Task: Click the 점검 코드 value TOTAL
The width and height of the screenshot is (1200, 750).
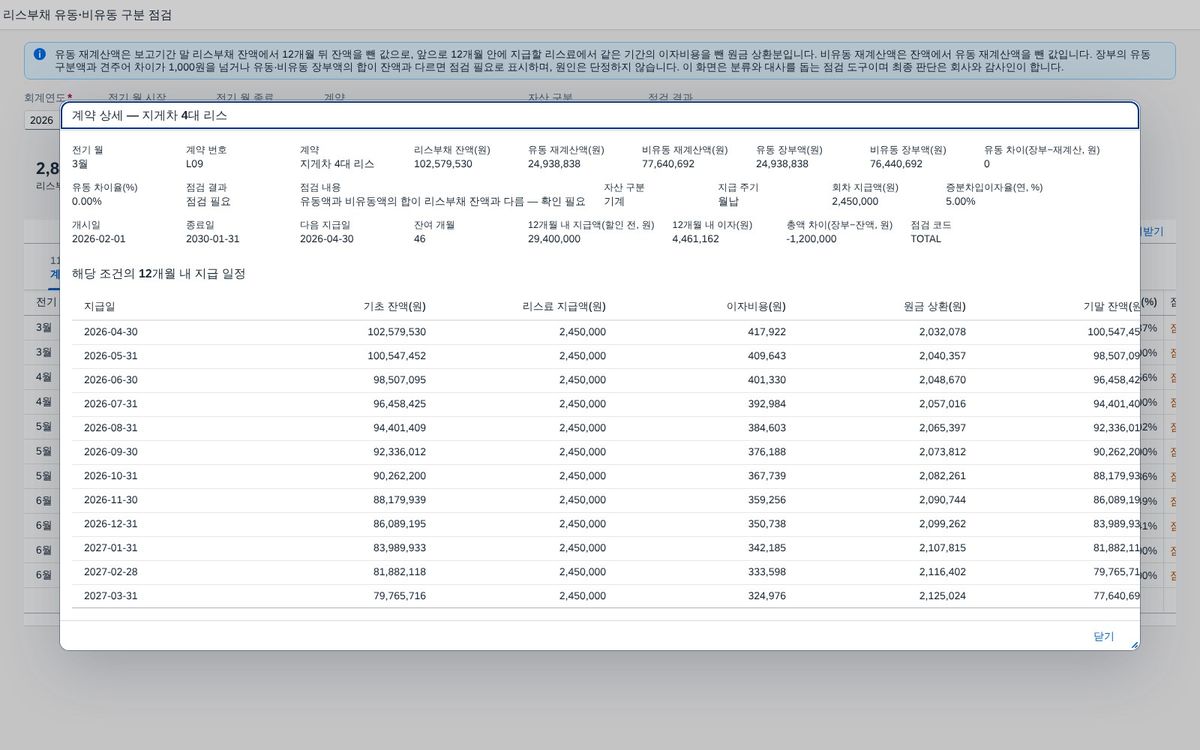Action: point(926,239)
